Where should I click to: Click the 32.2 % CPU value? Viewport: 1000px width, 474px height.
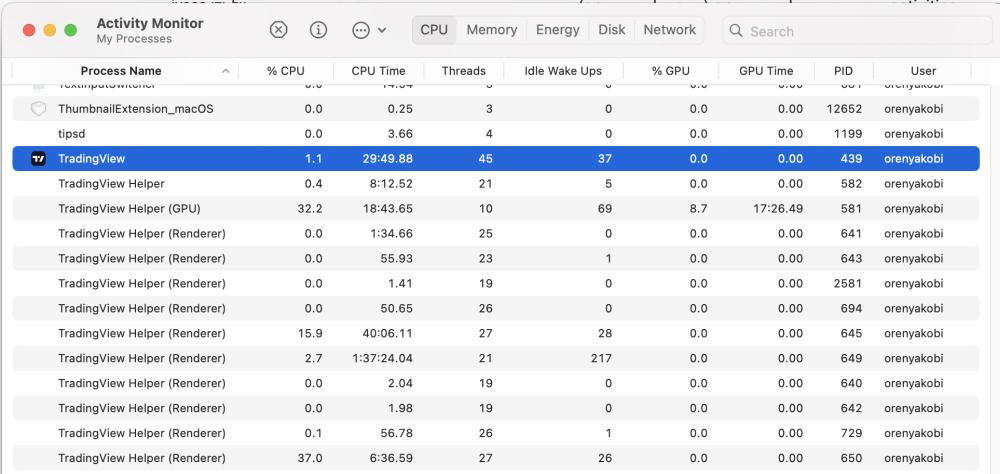pos(310,209)
